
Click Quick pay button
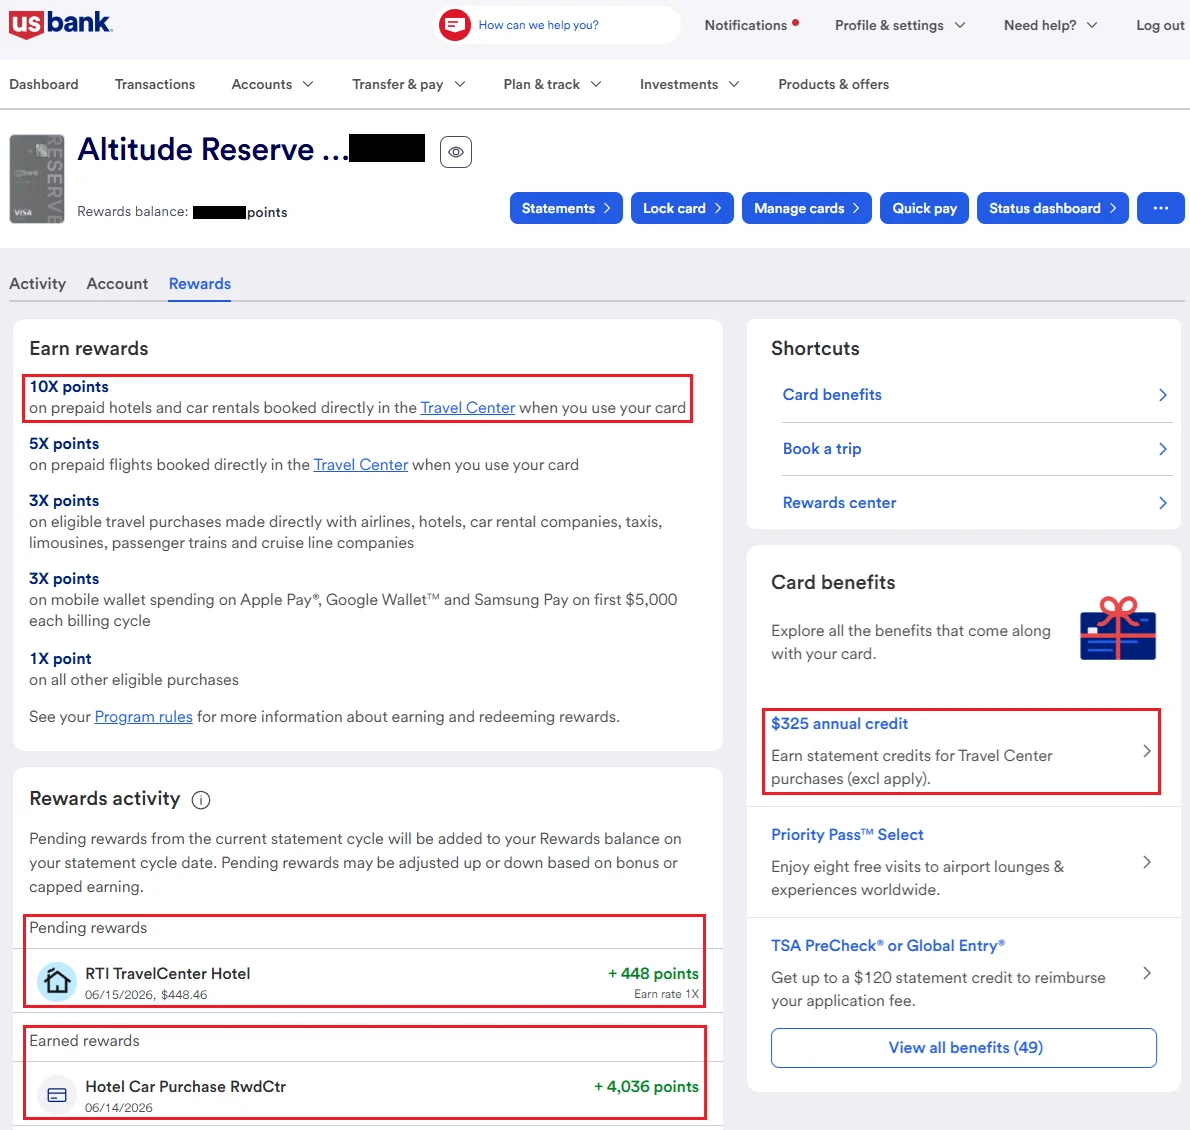point(924,208)
